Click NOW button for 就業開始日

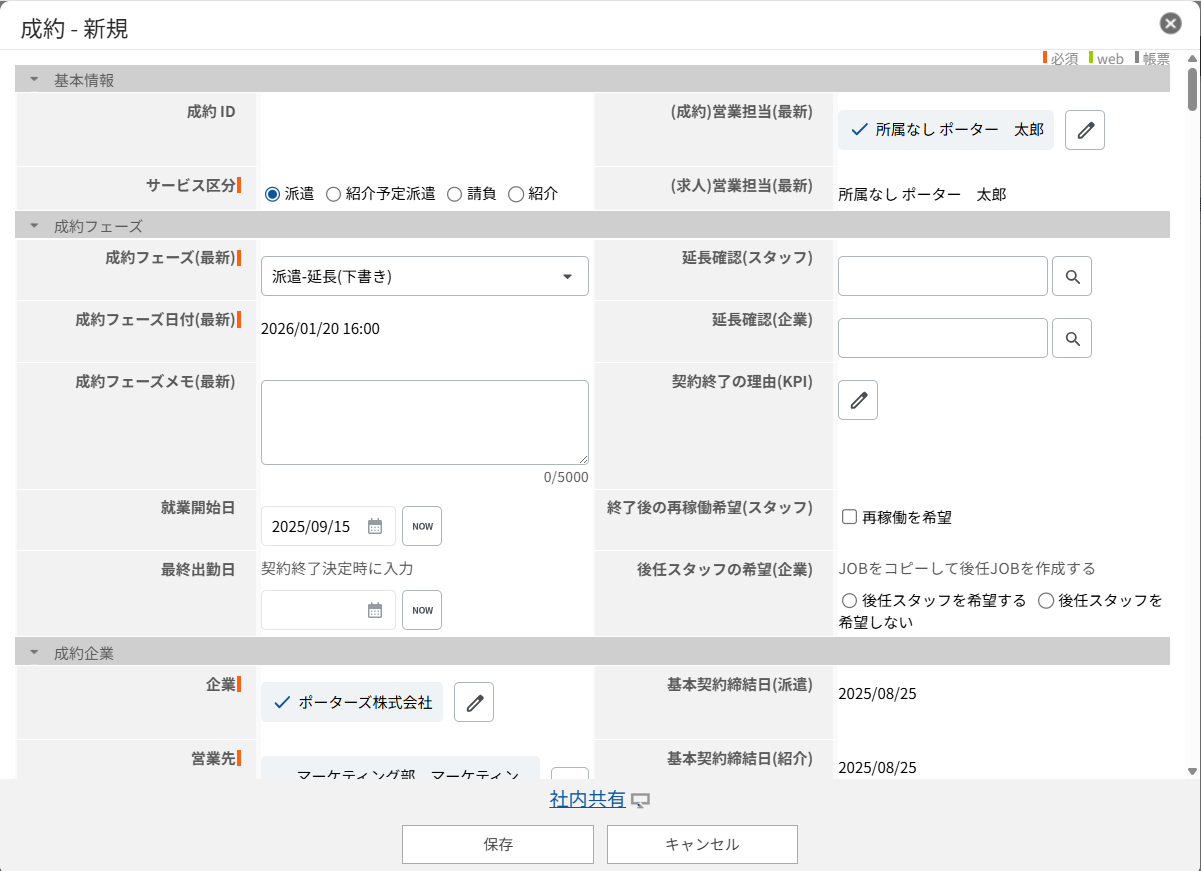[422, 527]
